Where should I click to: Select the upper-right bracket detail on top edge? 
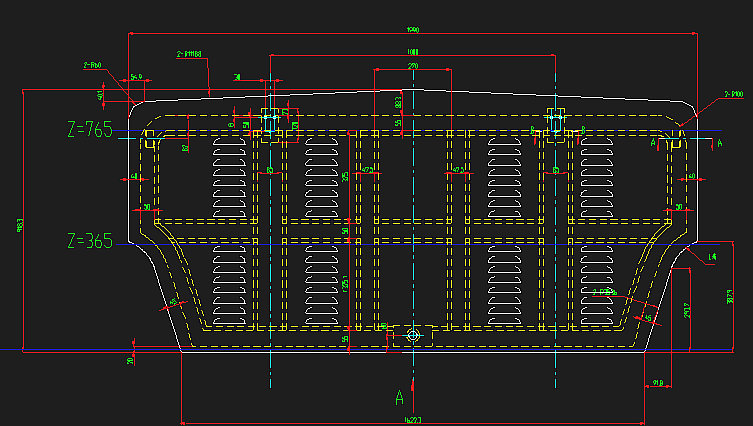click(556, 119)
